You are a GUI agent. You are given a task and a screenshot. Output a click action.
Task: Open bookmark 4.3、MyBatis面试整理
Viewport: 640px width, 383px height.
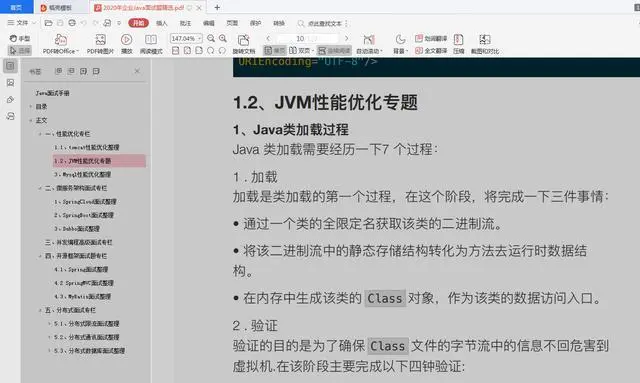(82, 297)
